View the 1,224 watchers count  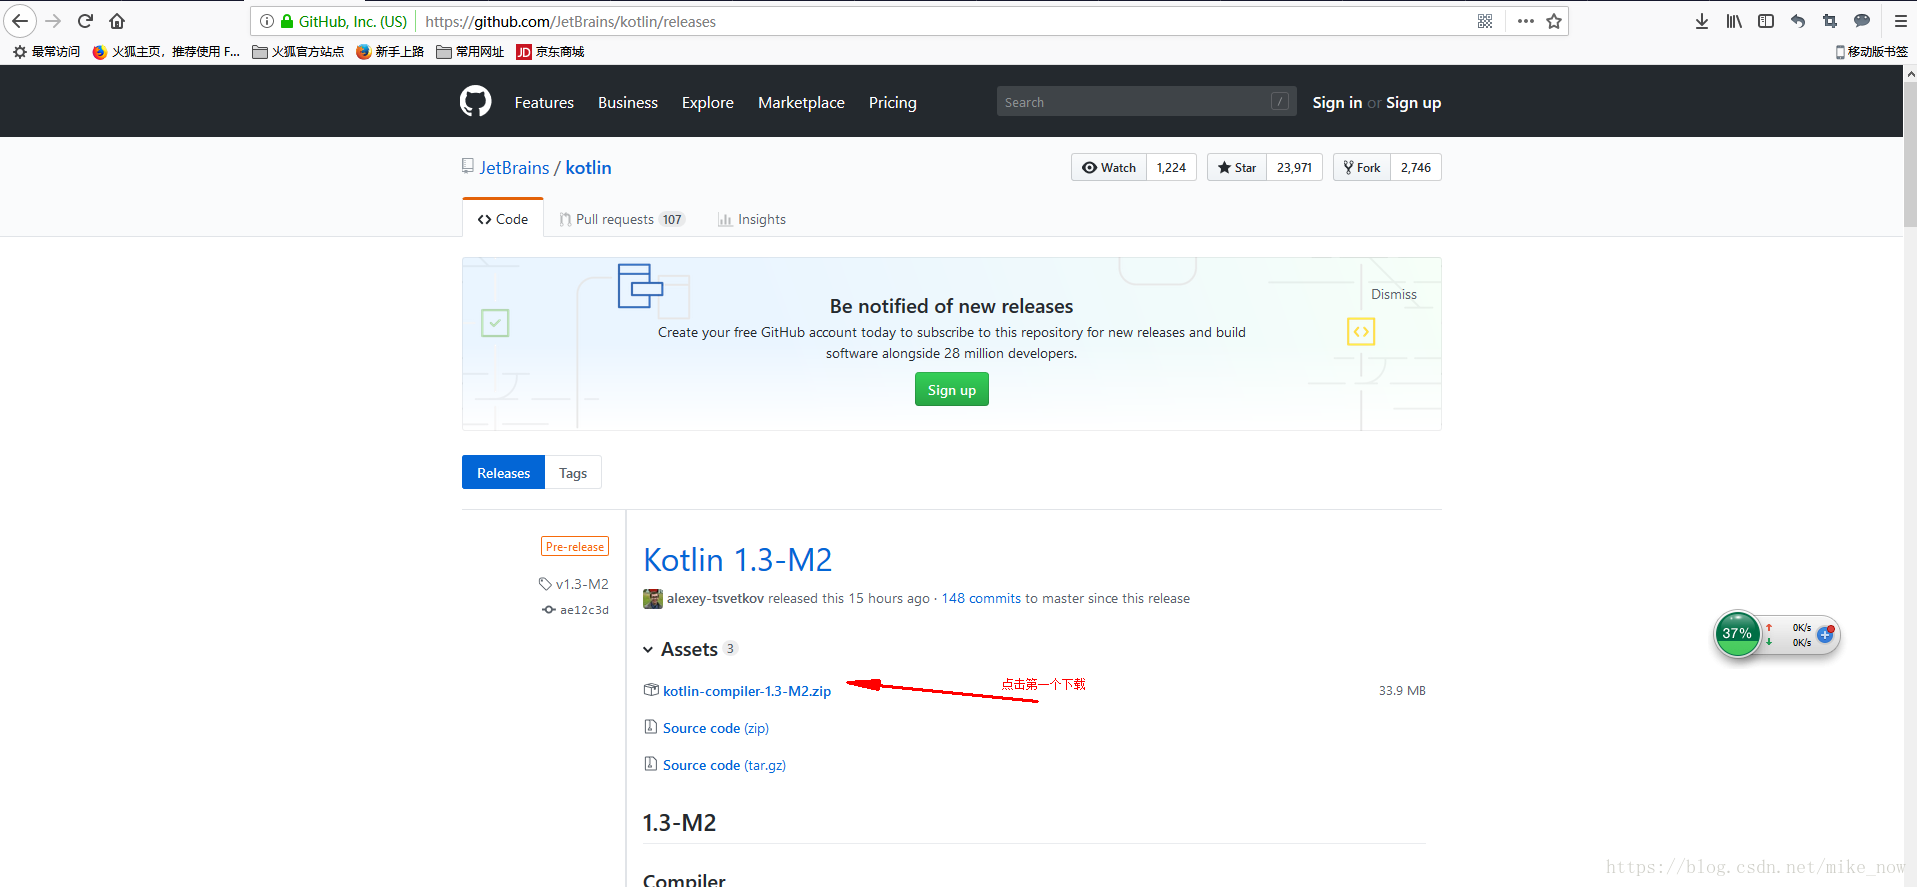click(1171, 167)
